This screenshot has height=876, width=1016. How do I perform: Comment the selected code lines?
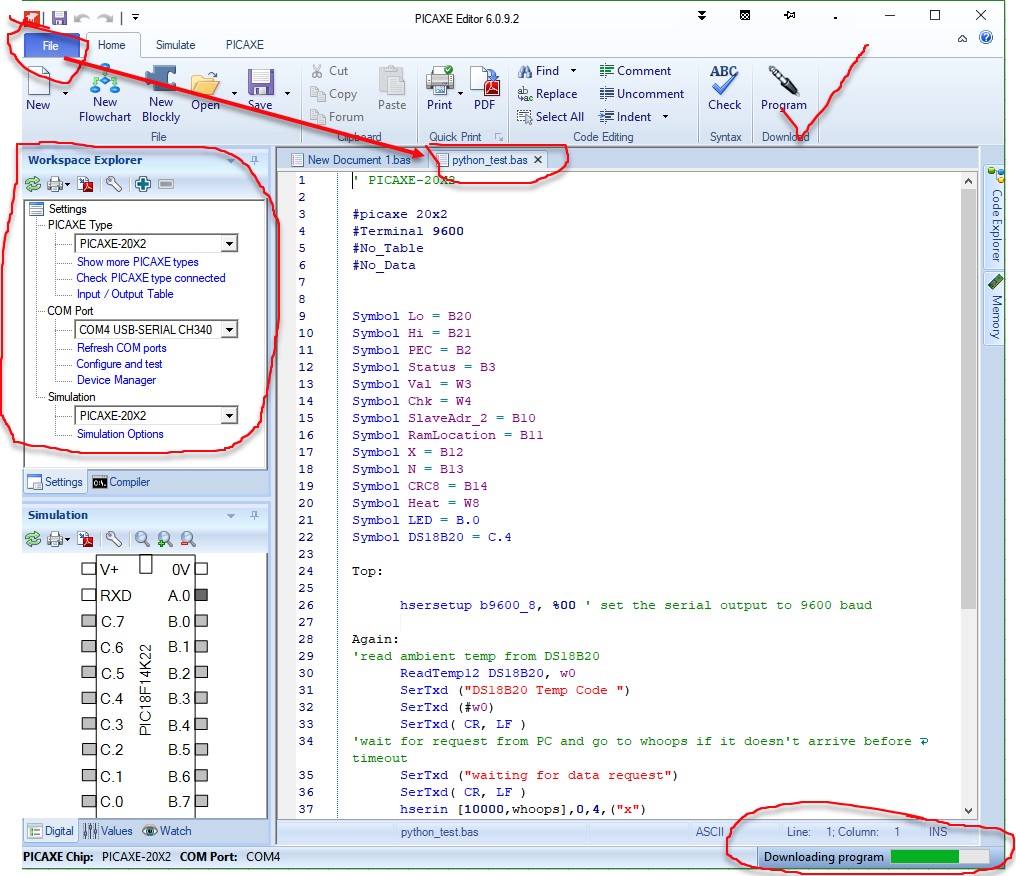[x=635, y=71]
